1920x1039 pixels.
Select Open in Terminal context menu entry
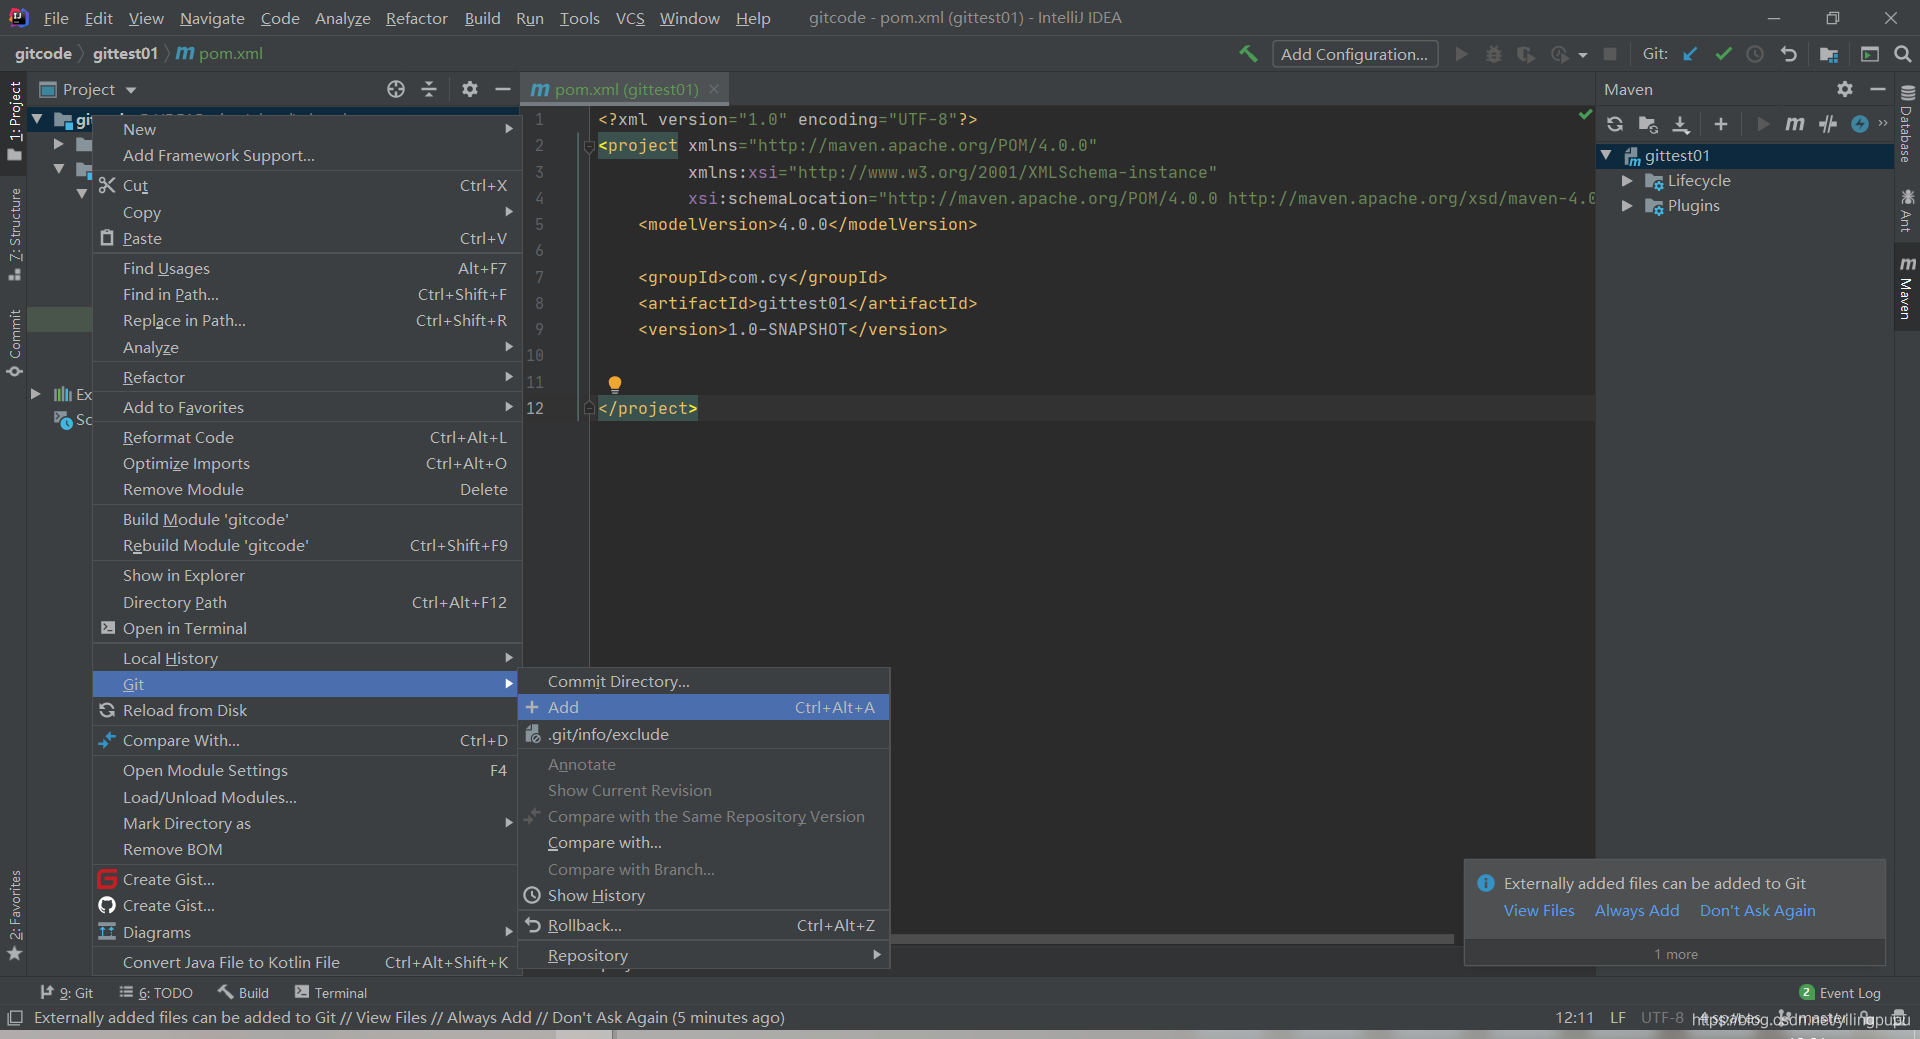308,629
